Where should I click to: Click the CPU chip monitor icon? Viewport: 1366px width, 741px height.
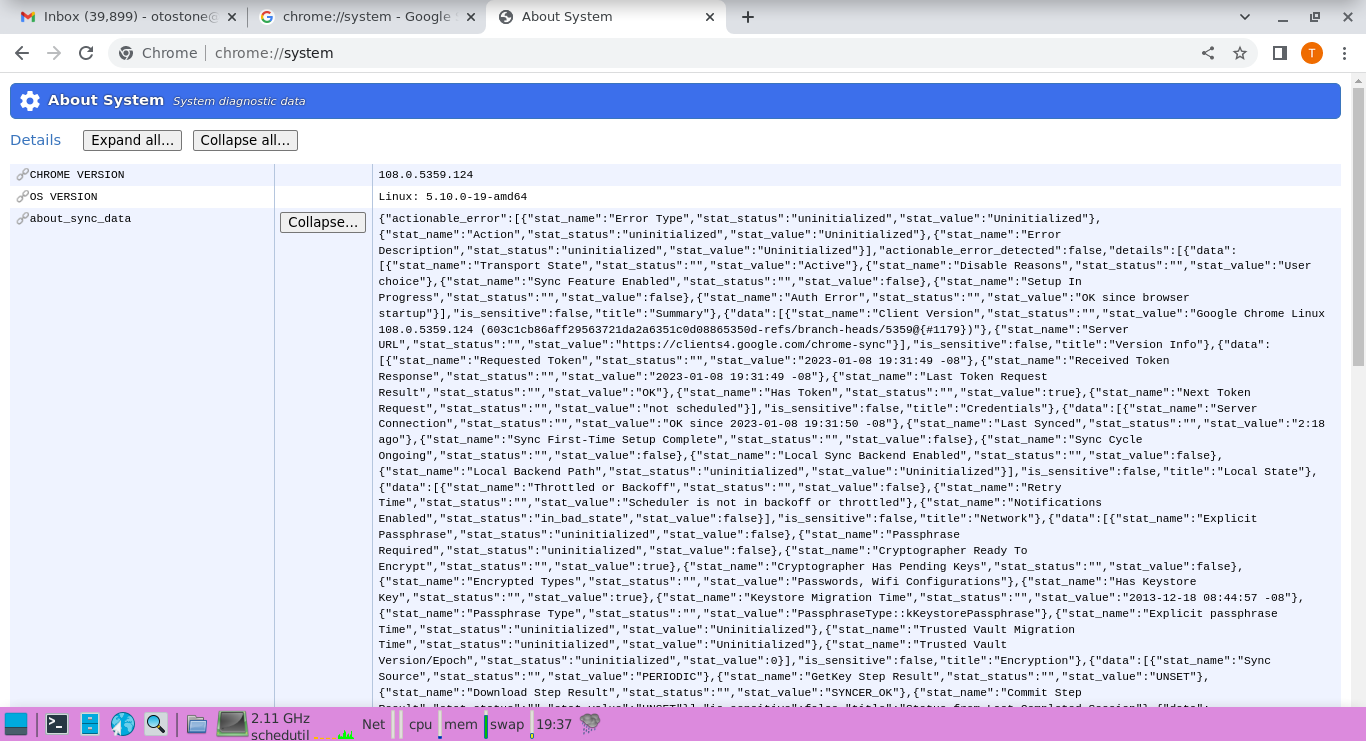click(x=232, y=724)
